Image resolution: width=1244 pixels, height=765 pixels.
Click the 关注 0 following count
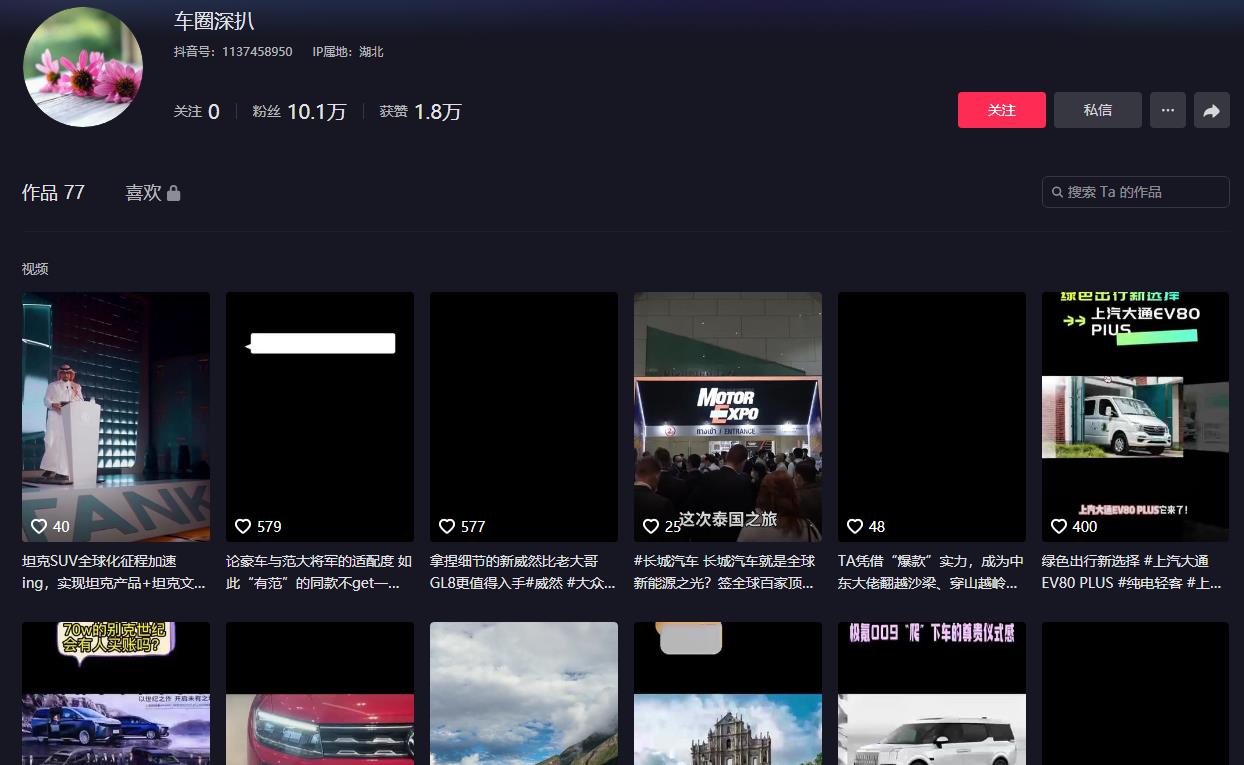pyautogui.click(x=197, y=112)
